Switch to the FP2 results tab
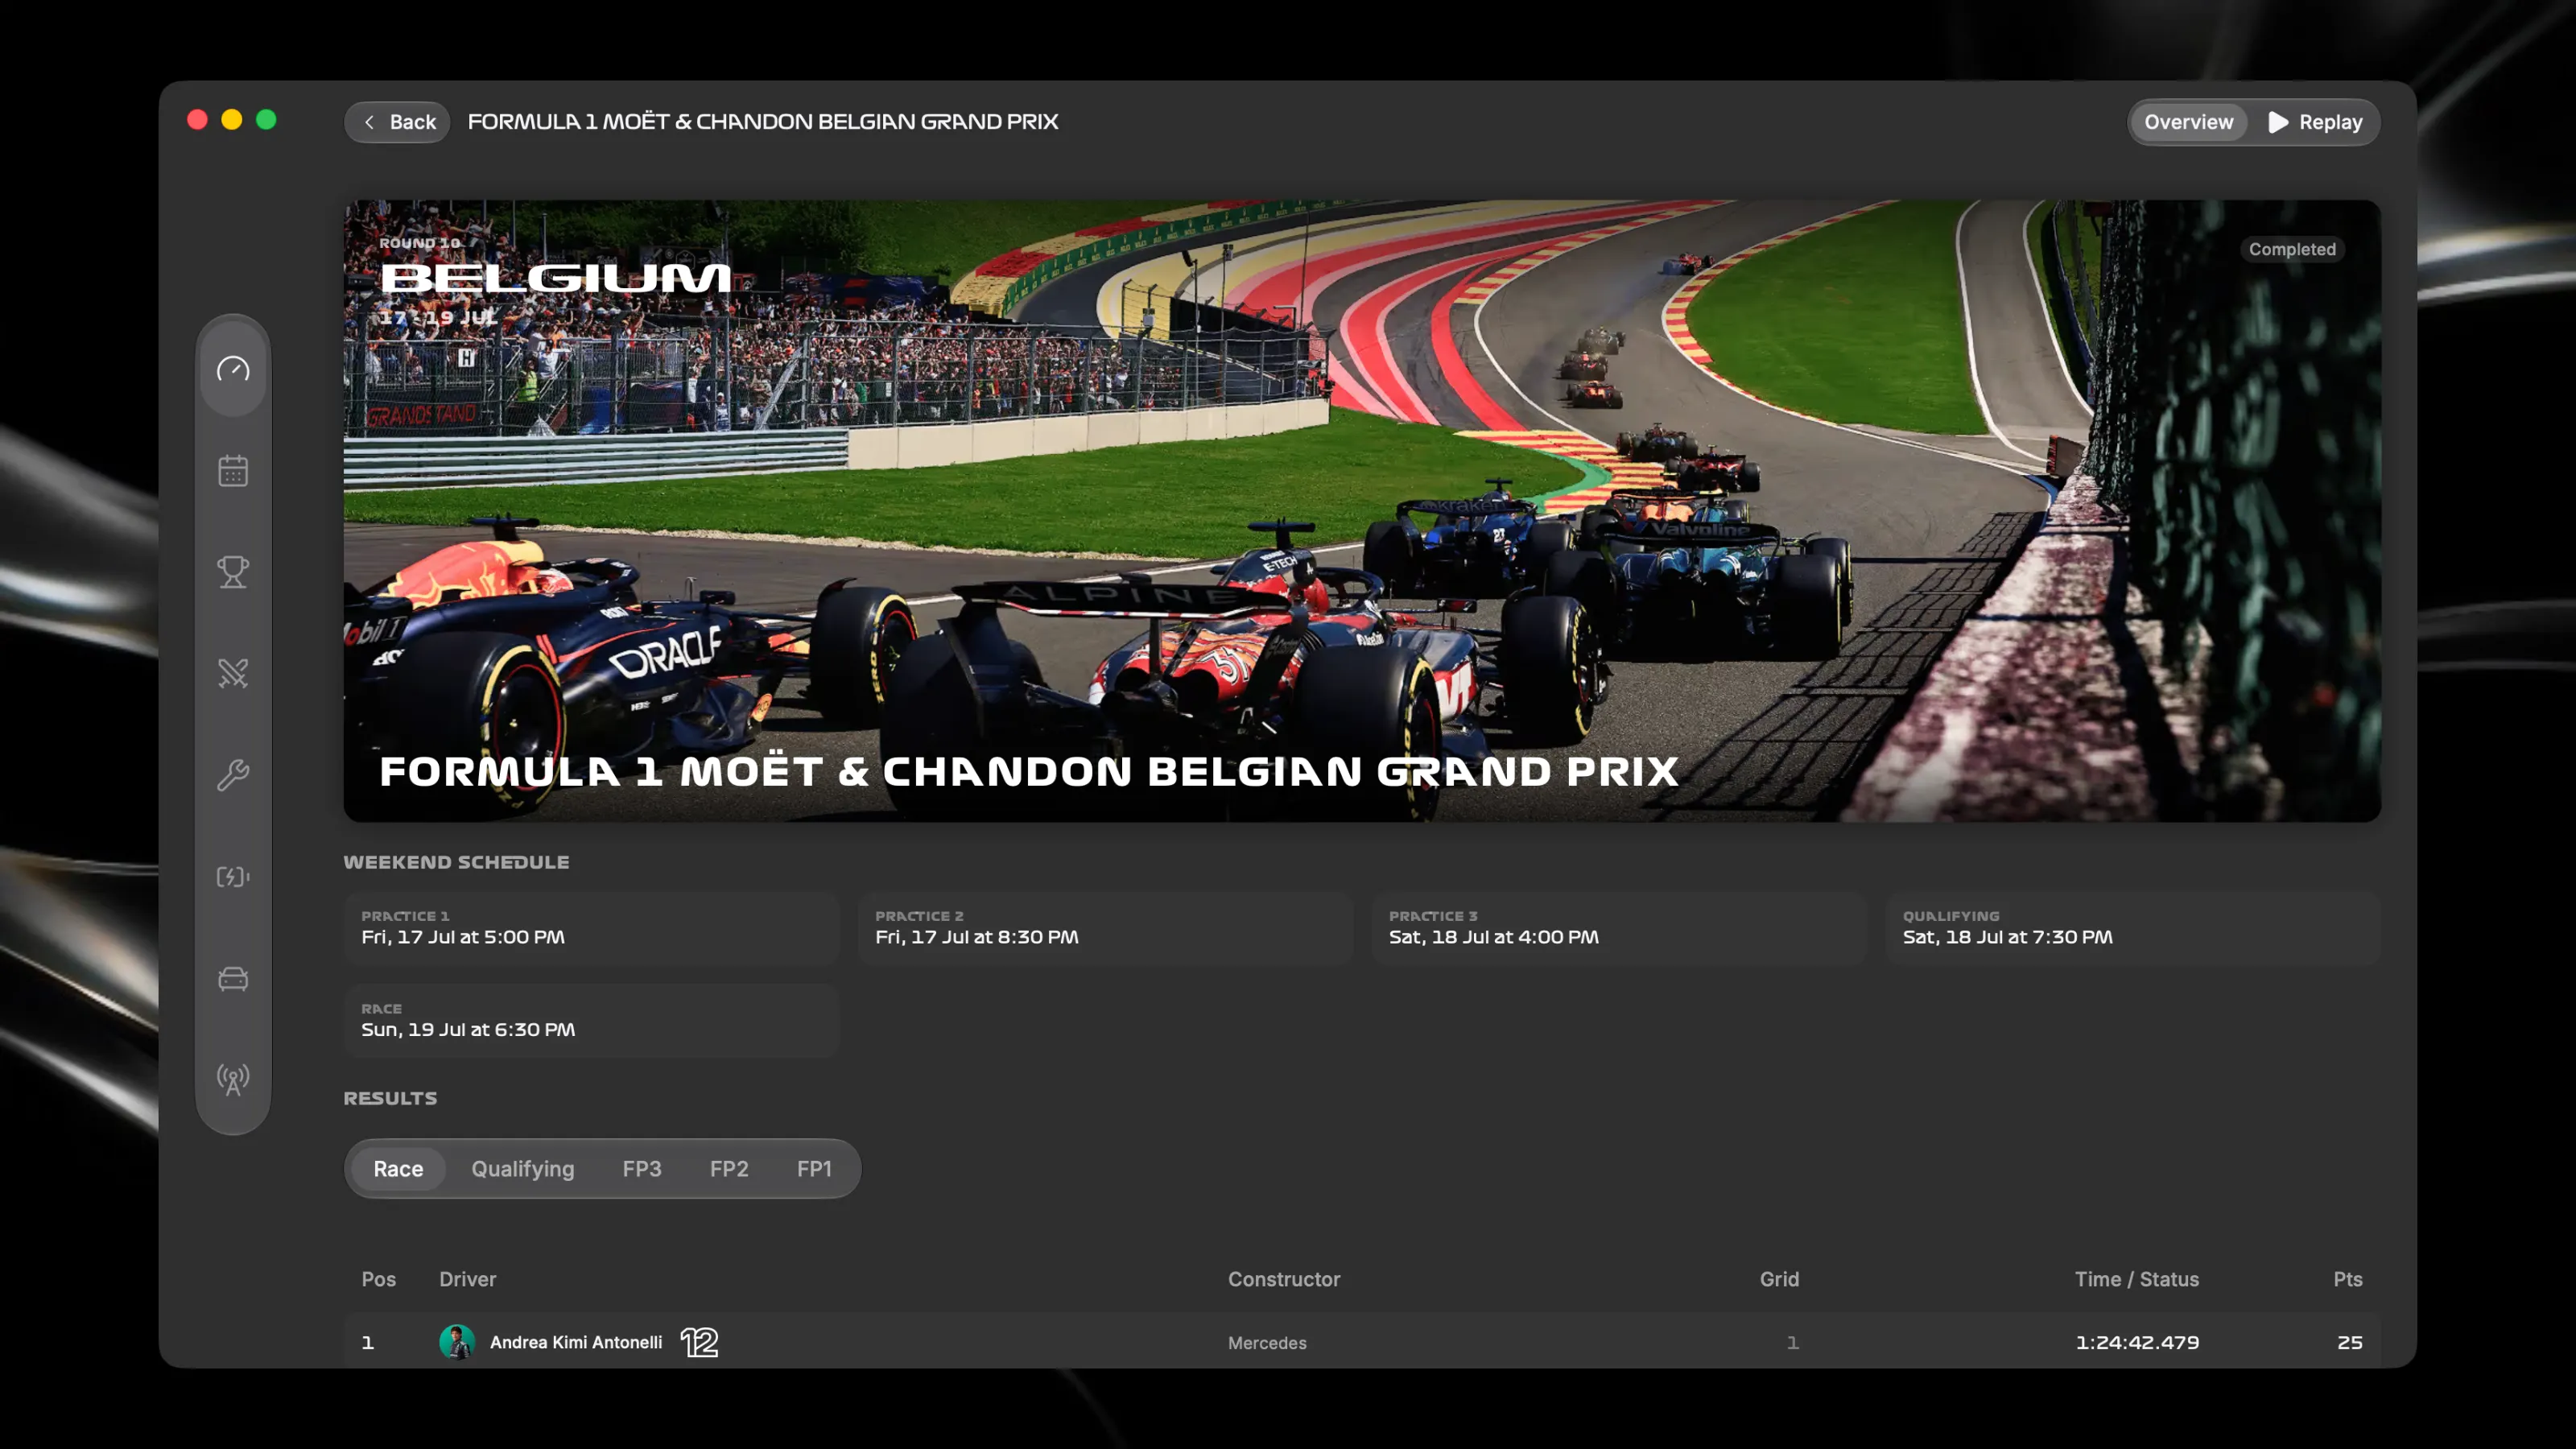The image size is (2576, 1449). pyautogui.click(x=729, y=1168)
